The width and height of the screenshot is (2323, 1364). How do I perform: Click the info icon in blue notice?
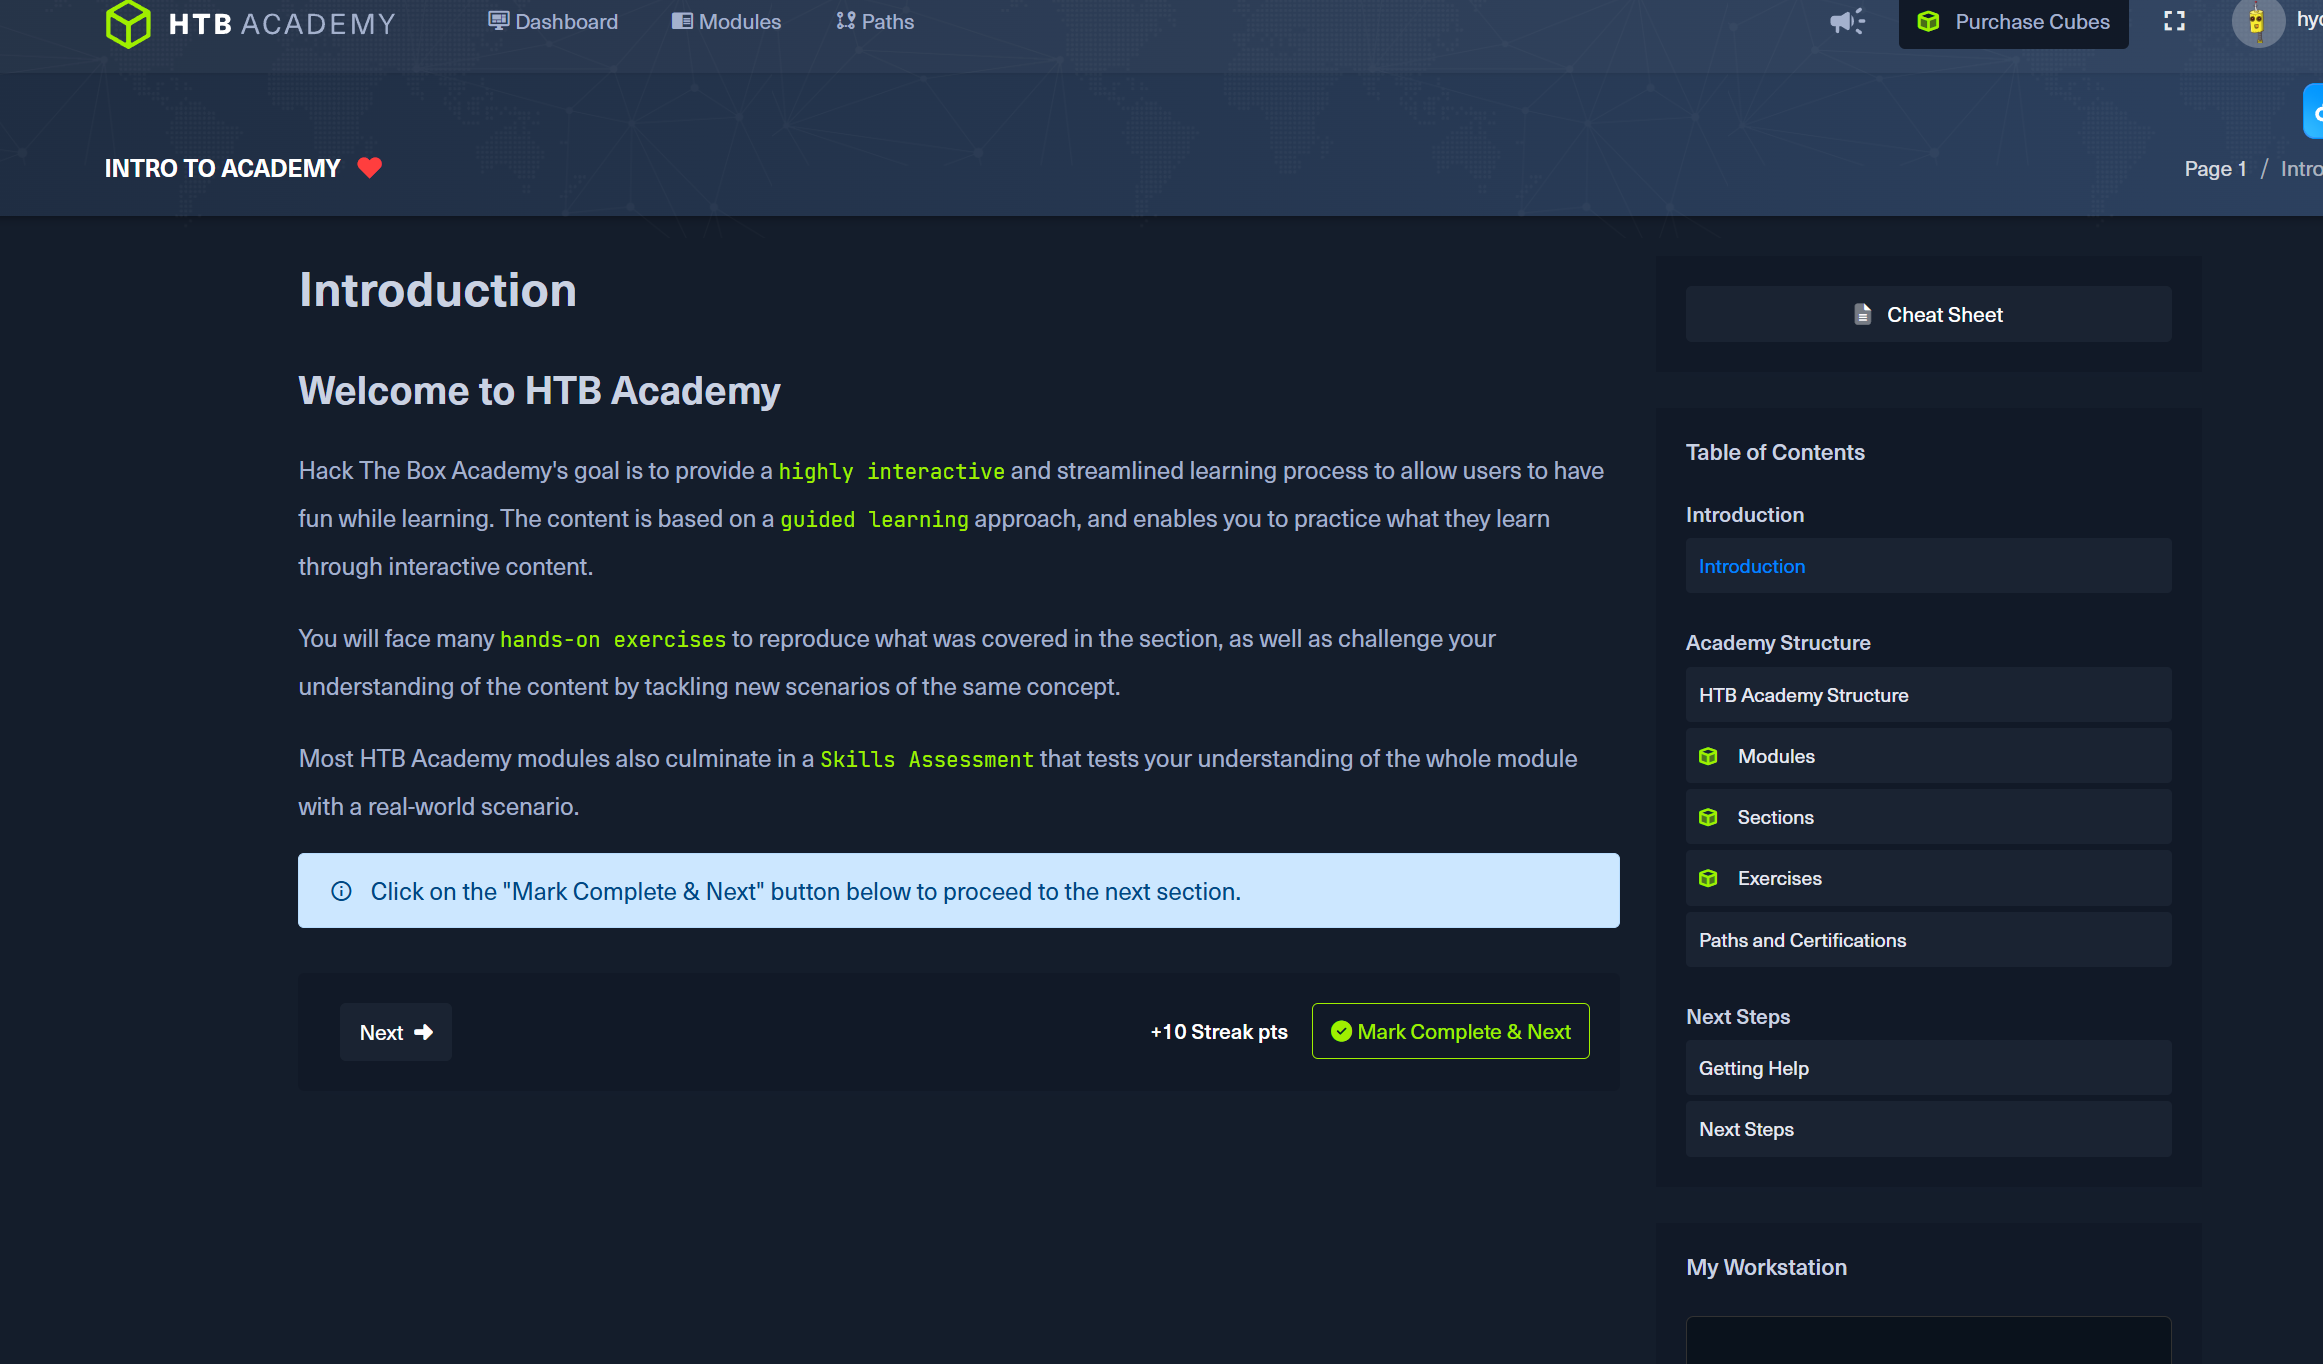tap(341, 891)
